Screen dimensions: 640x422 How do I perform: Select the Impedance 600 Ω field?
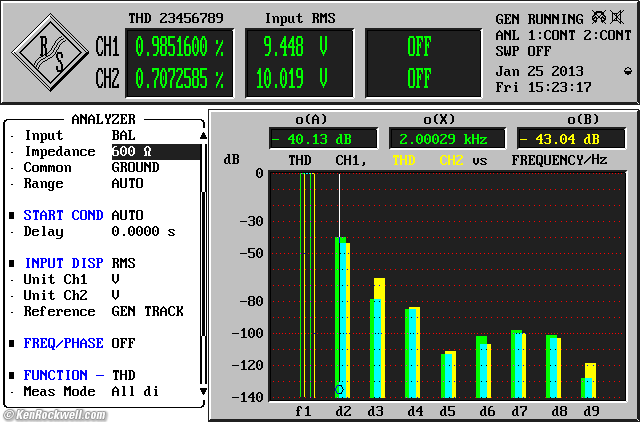[x=156, y=151]
